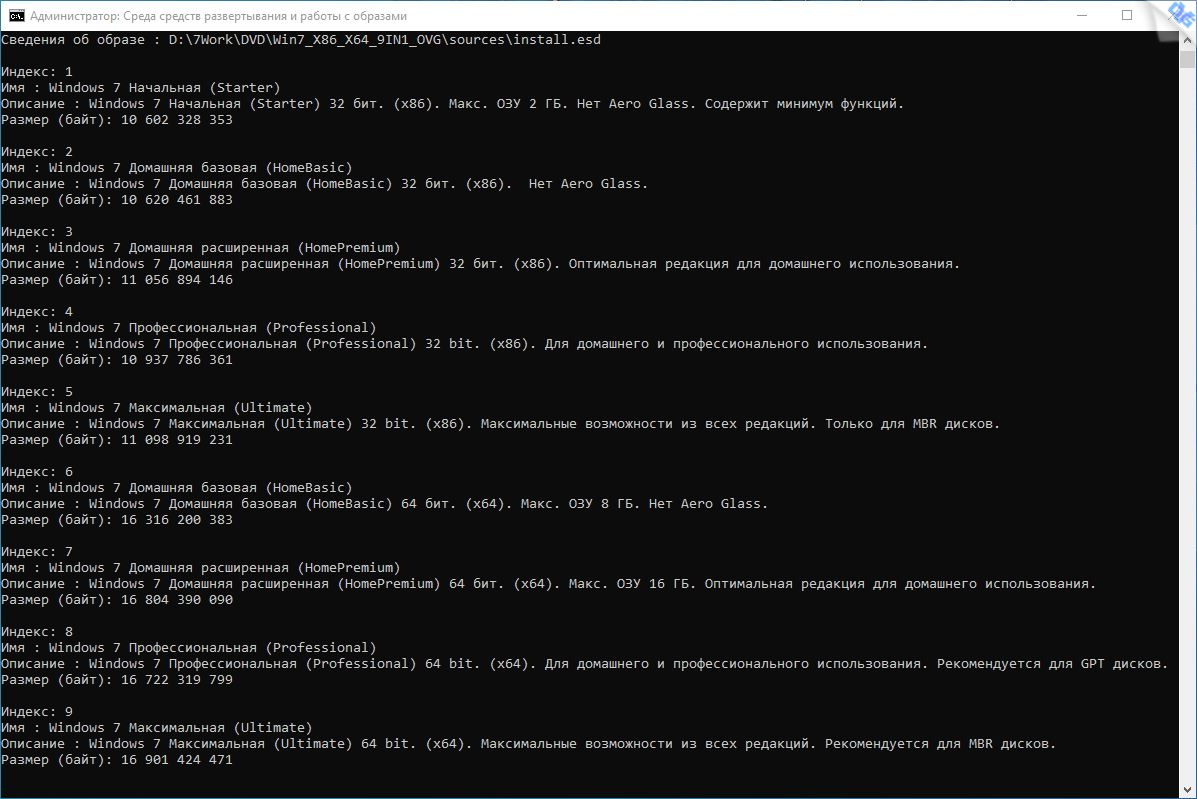Click the Professional 64 bit description line
Screen dimensions: 1197x799
(x=584, y=665)
